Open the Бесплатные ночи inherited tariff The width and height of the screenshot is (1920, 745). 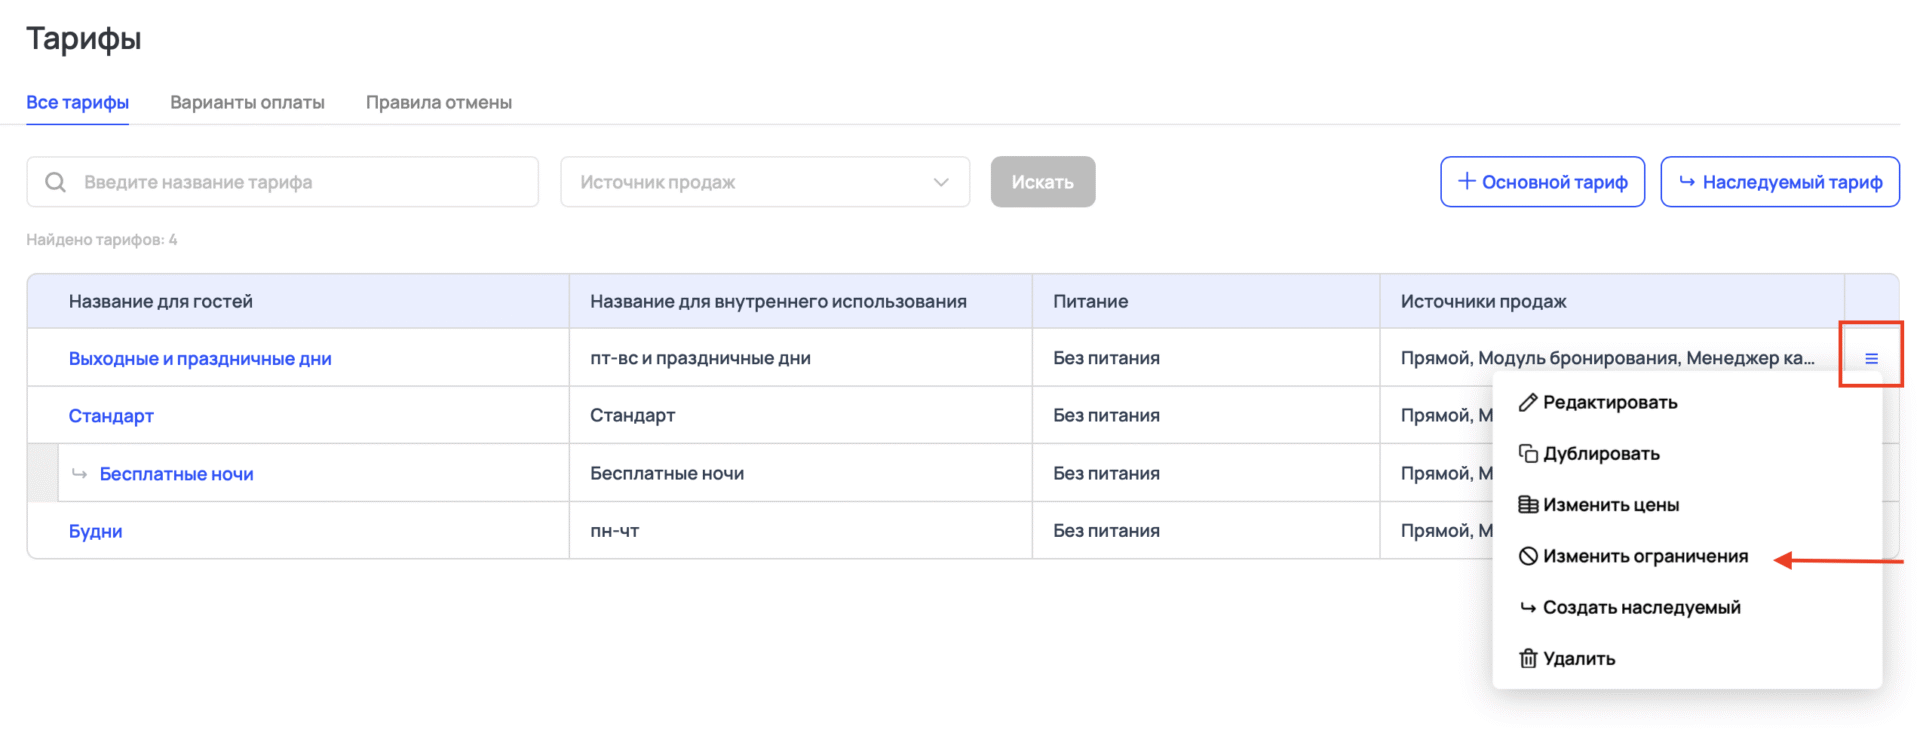[176, 474]
